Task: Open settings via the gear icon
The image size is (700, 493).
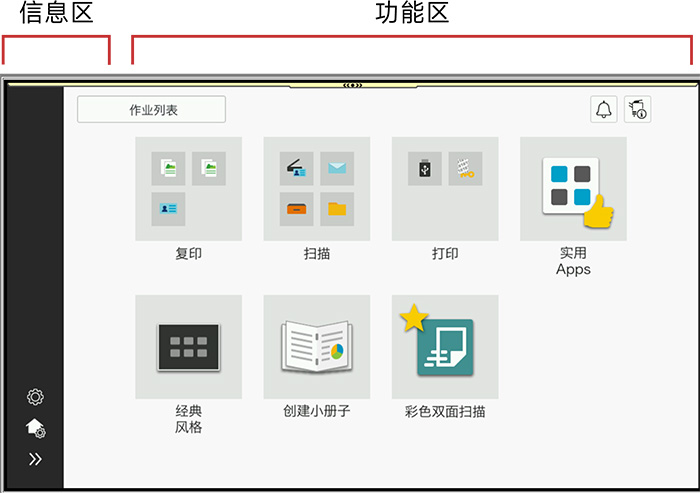Action: (35, 397)
